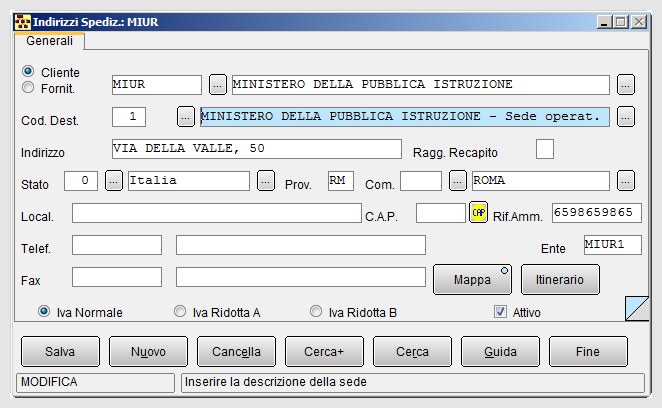Open lookup button next to Com. code field
662x408 pixels.
458,181
